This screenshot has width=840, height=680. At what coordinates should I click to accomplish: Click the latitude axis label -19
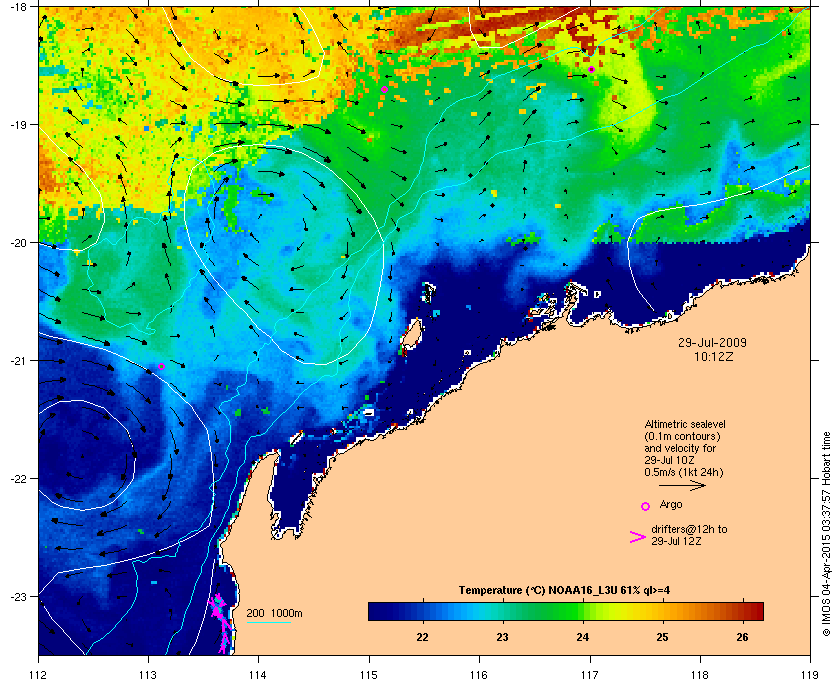tap(18, 124)
